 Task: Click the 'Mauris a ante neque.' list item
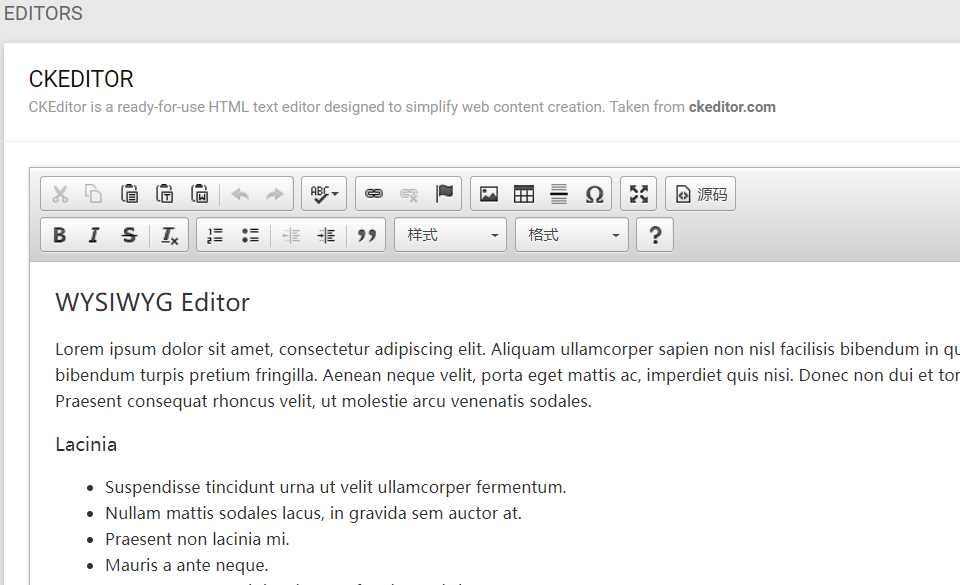187,565
